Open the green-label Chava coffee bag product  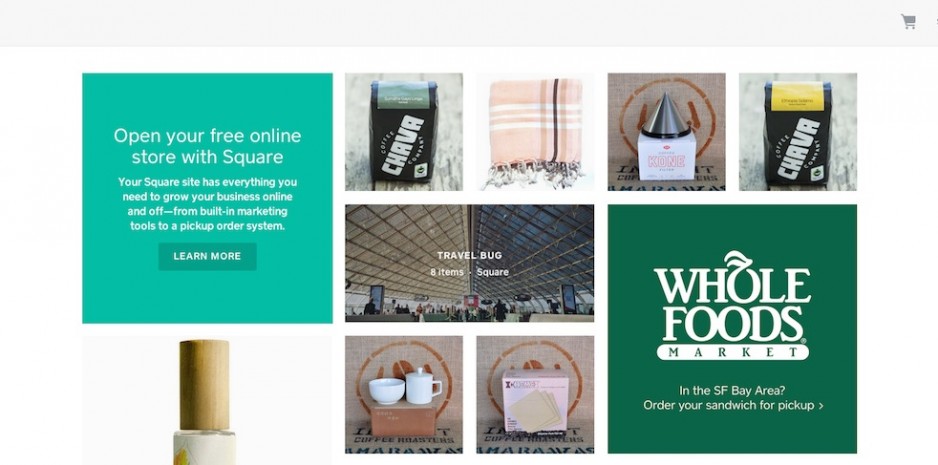point(404,132)
